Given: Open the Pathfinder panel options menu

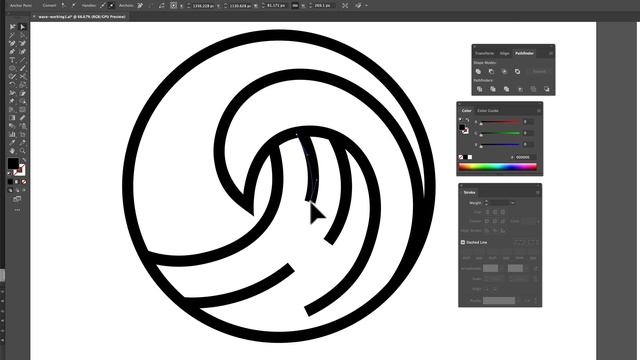Looking at the screenshot, I should (x=551, y=53).
